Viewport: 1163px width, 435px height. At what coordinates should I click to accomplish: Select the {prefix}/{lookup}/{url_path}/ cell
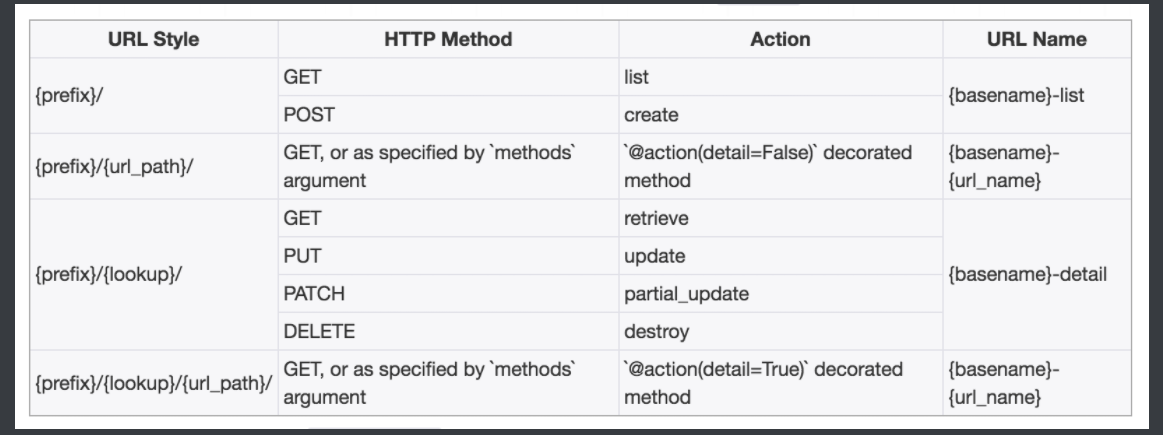[x=153, y=383]
